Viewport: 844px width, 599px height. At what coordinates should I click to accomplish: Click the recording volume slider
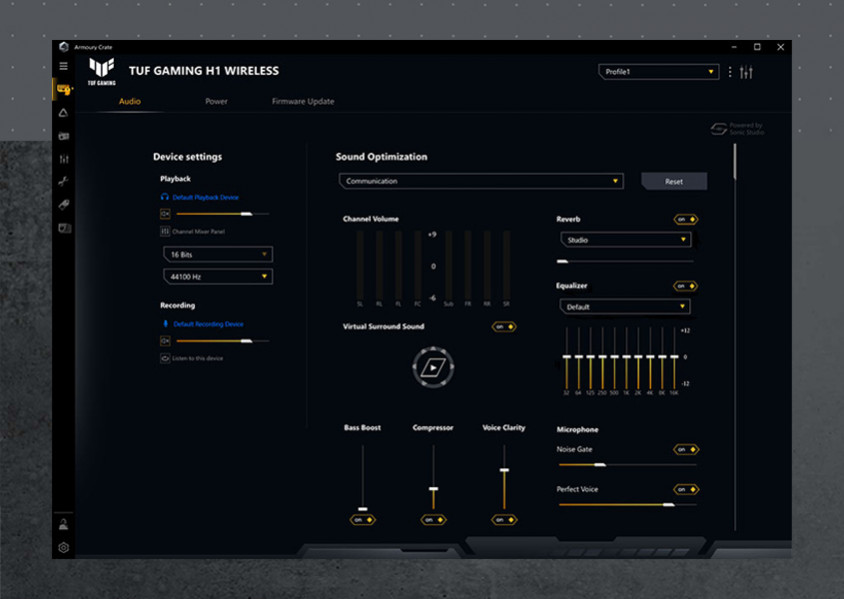[223, 341]
